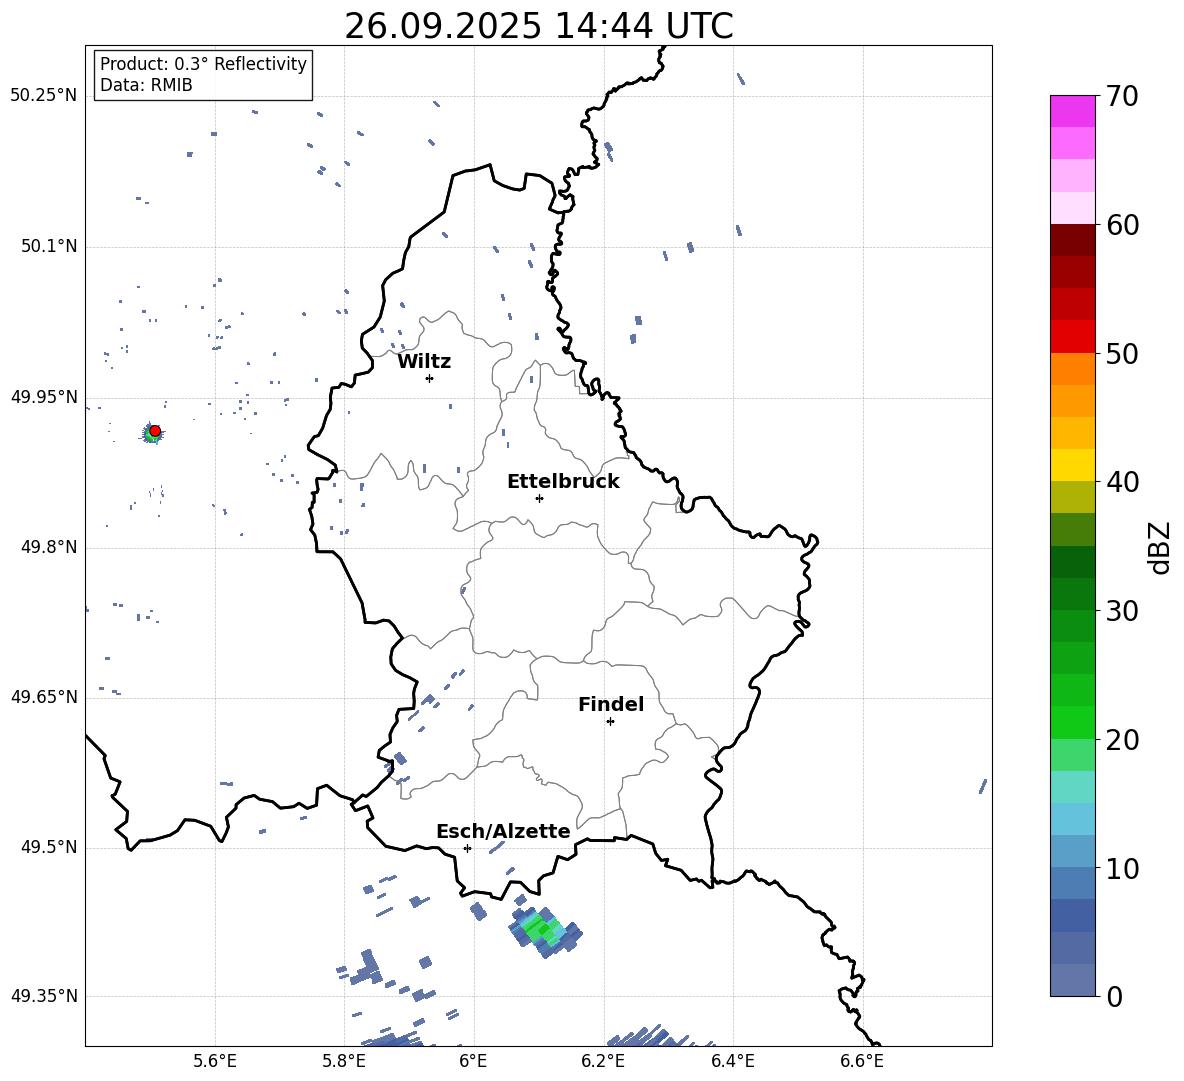Click the 50.25°N latitude label
This screenshot has width=1184, height=1081.
pos(44,96)
